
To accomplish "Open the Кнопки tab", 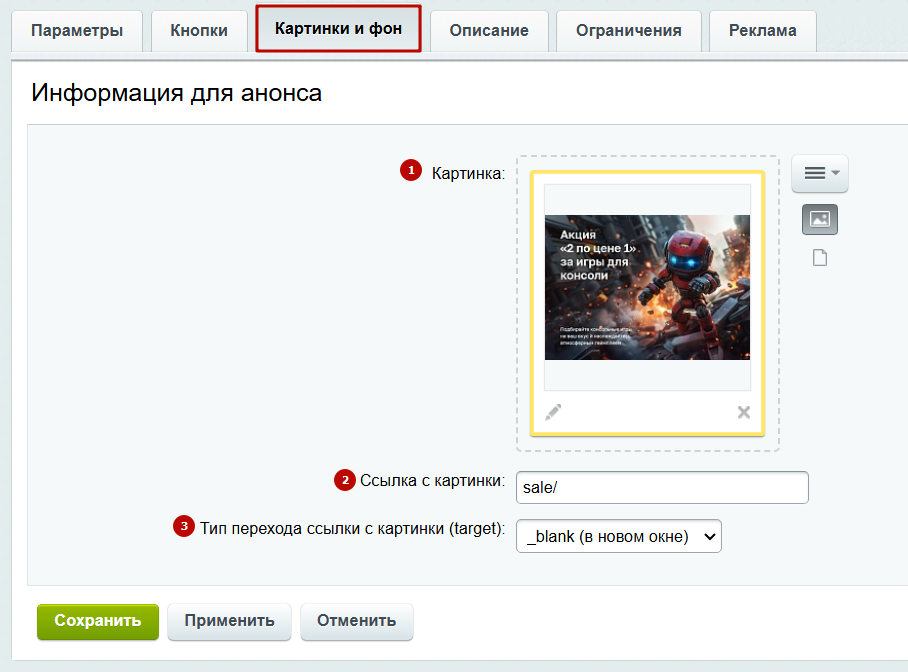I will pyautogui.click(x=199, y=31).
